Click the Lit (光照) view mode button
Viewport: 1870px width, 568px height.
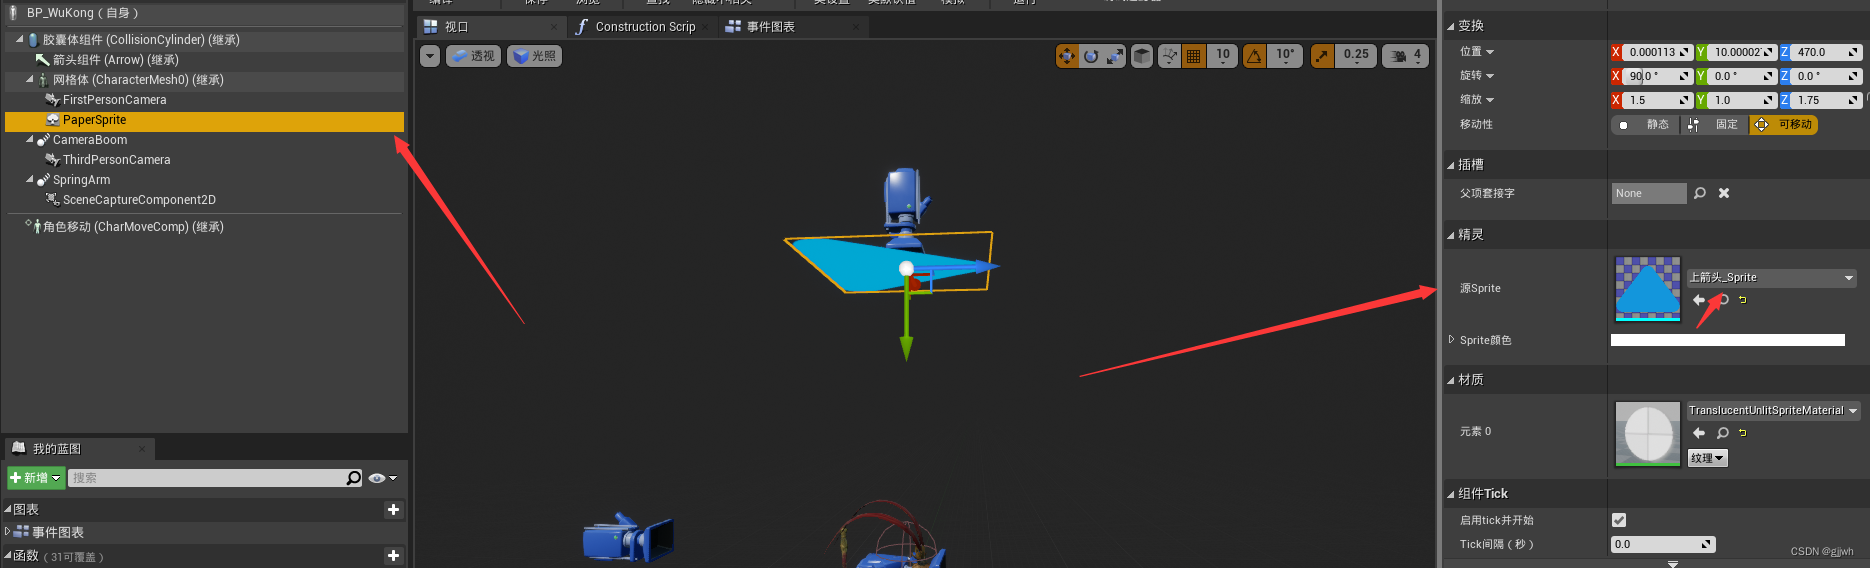pos(535,56)
